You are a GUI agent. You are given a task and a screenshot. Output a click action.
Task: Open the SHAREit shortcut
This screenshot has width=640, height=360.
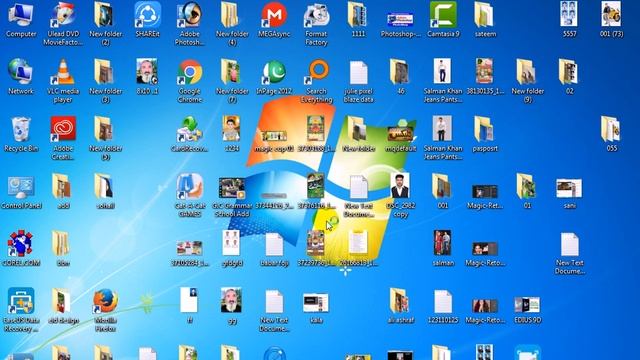tap(147, 20)
